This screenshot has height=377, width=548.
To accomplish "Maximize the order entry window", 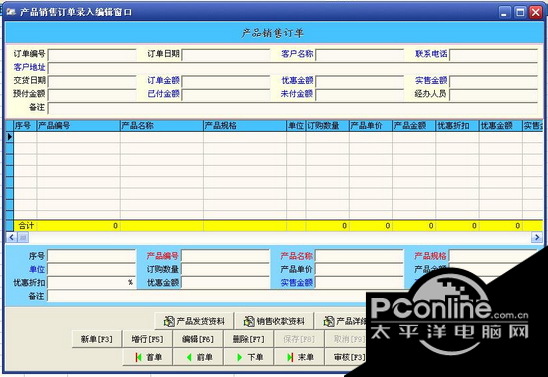I will (520, 13).
